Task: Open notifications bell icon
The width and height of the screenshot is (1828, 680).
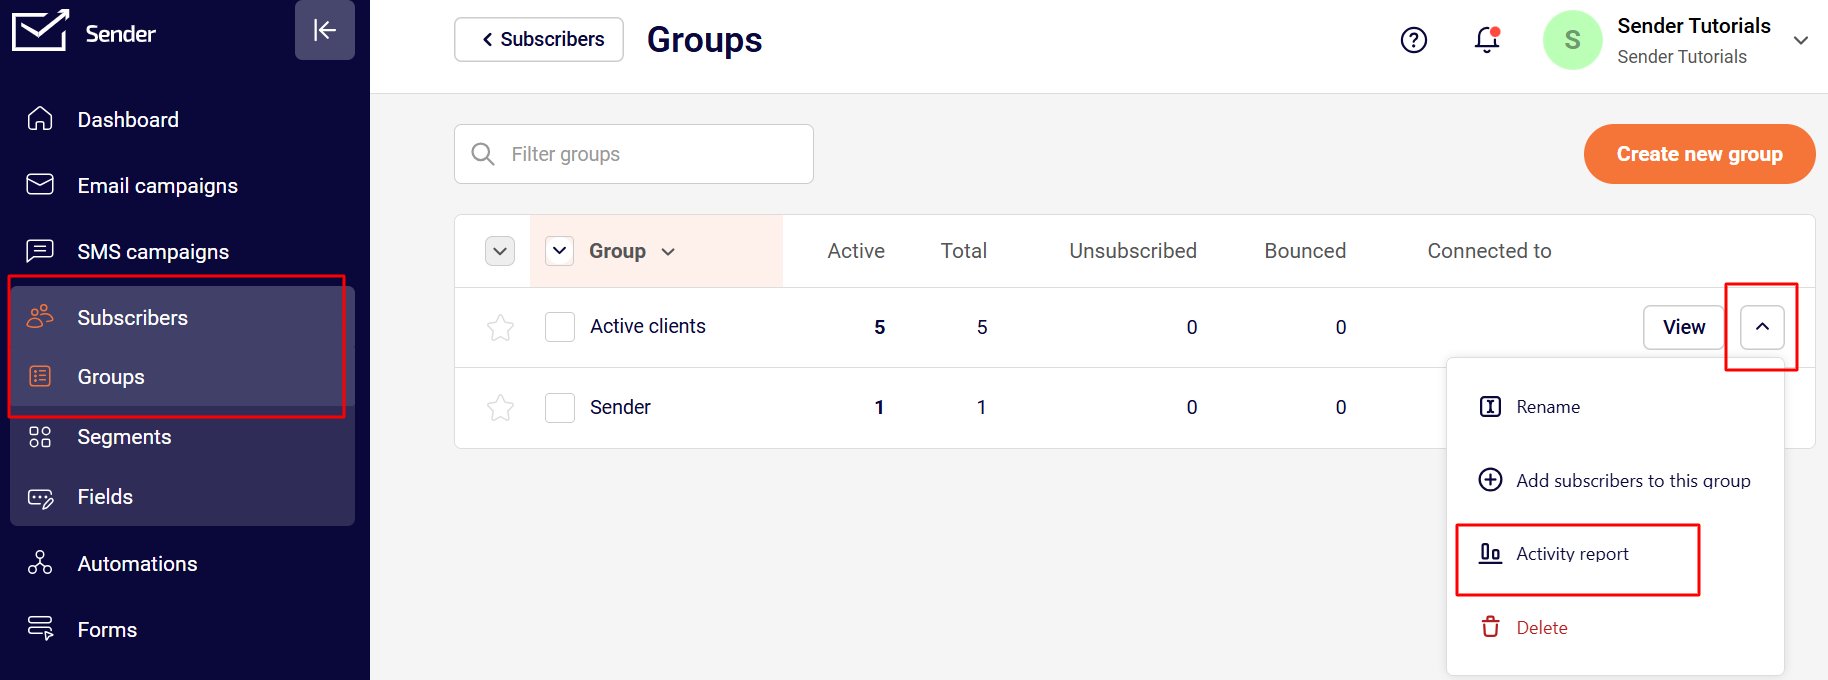Action: point(1487,40)
